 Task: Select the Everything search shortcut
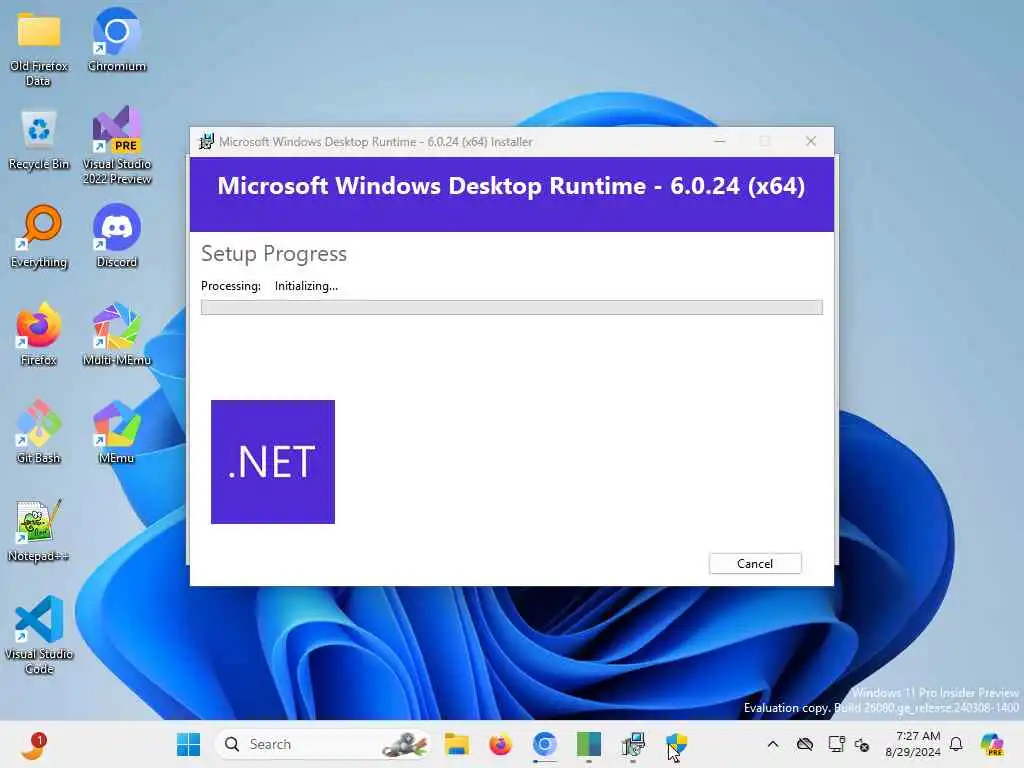pos(39,237)
